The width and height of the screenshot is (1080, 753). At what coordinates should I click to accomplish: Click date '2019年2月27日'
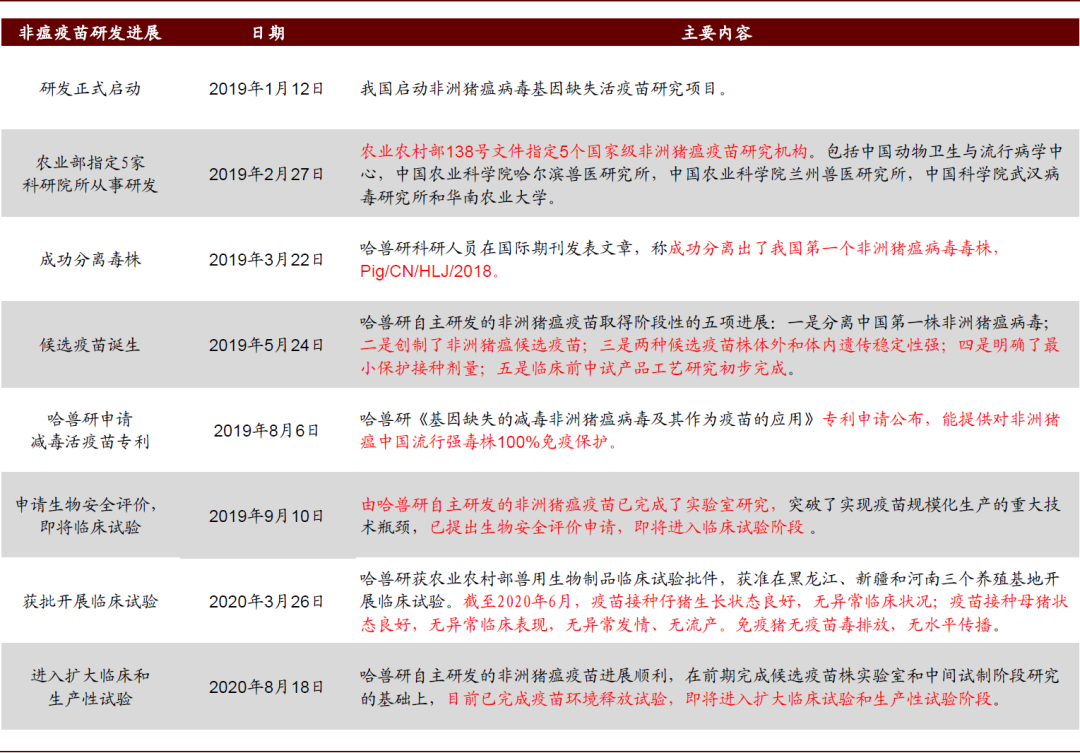pos(266,174)
